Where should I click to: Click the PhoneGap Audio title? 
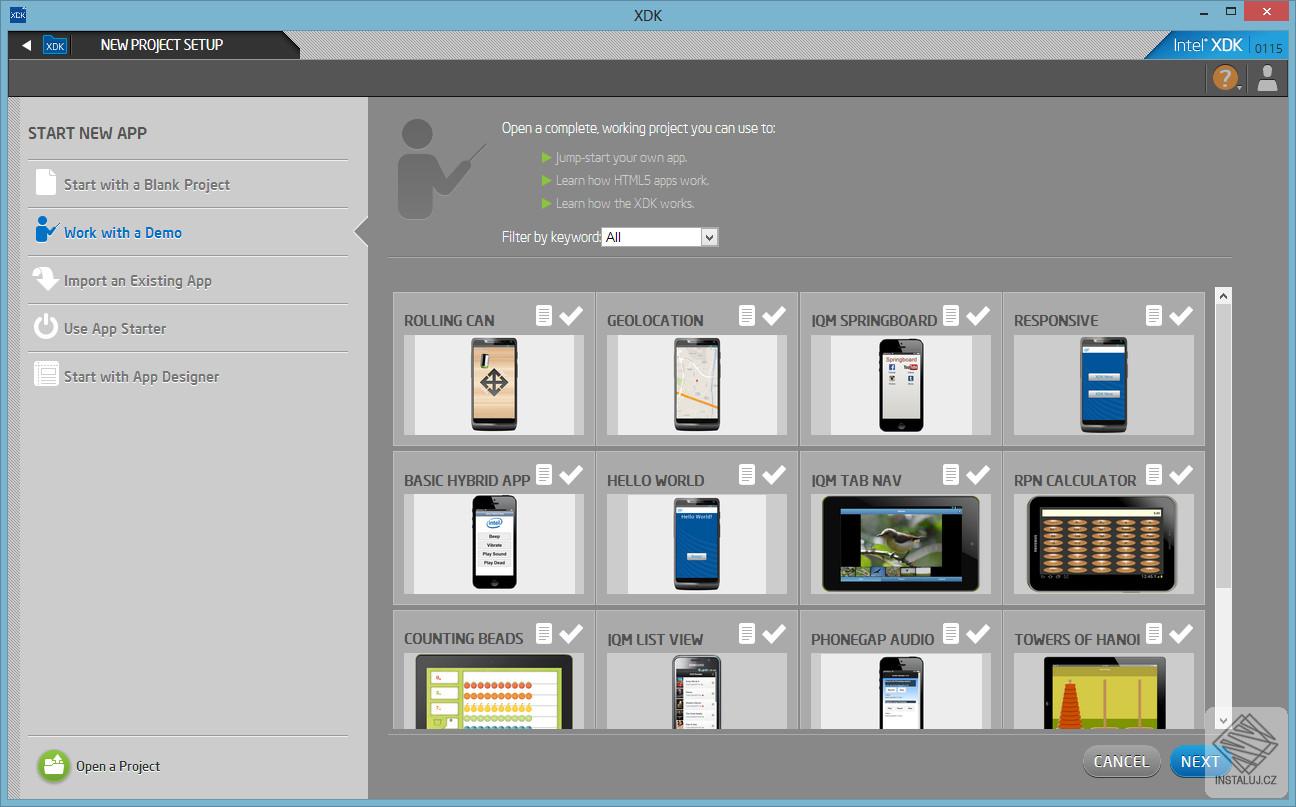click(x=873, y=639)
